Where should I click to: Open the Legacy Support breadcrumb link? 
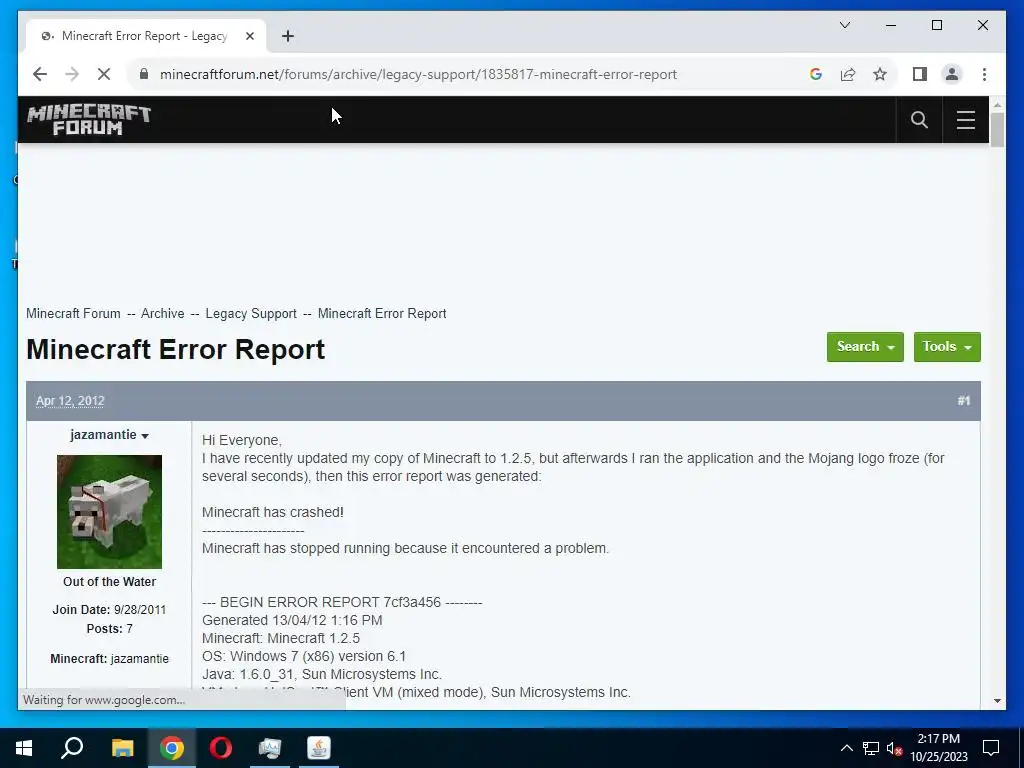point(251,313)
